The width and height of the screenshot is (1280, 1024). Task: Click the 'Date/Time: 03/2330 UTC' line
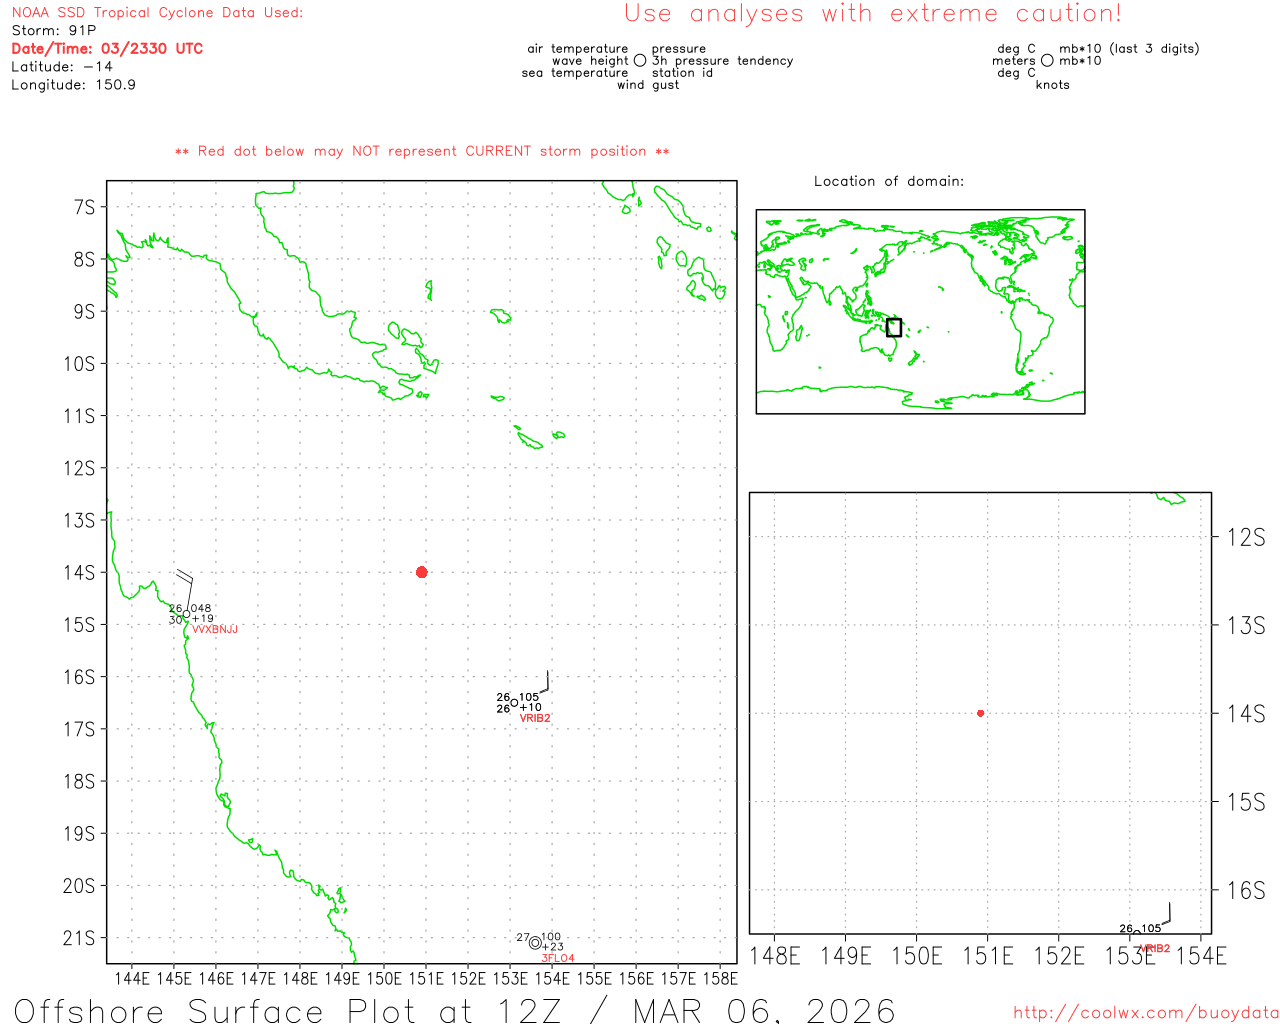tap(107, 48)
